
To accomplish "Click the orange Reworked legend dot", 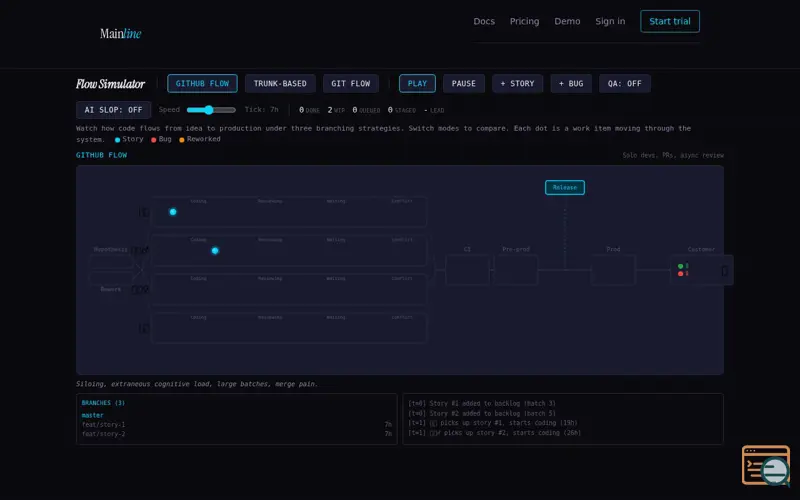I will tap(182, 140).
